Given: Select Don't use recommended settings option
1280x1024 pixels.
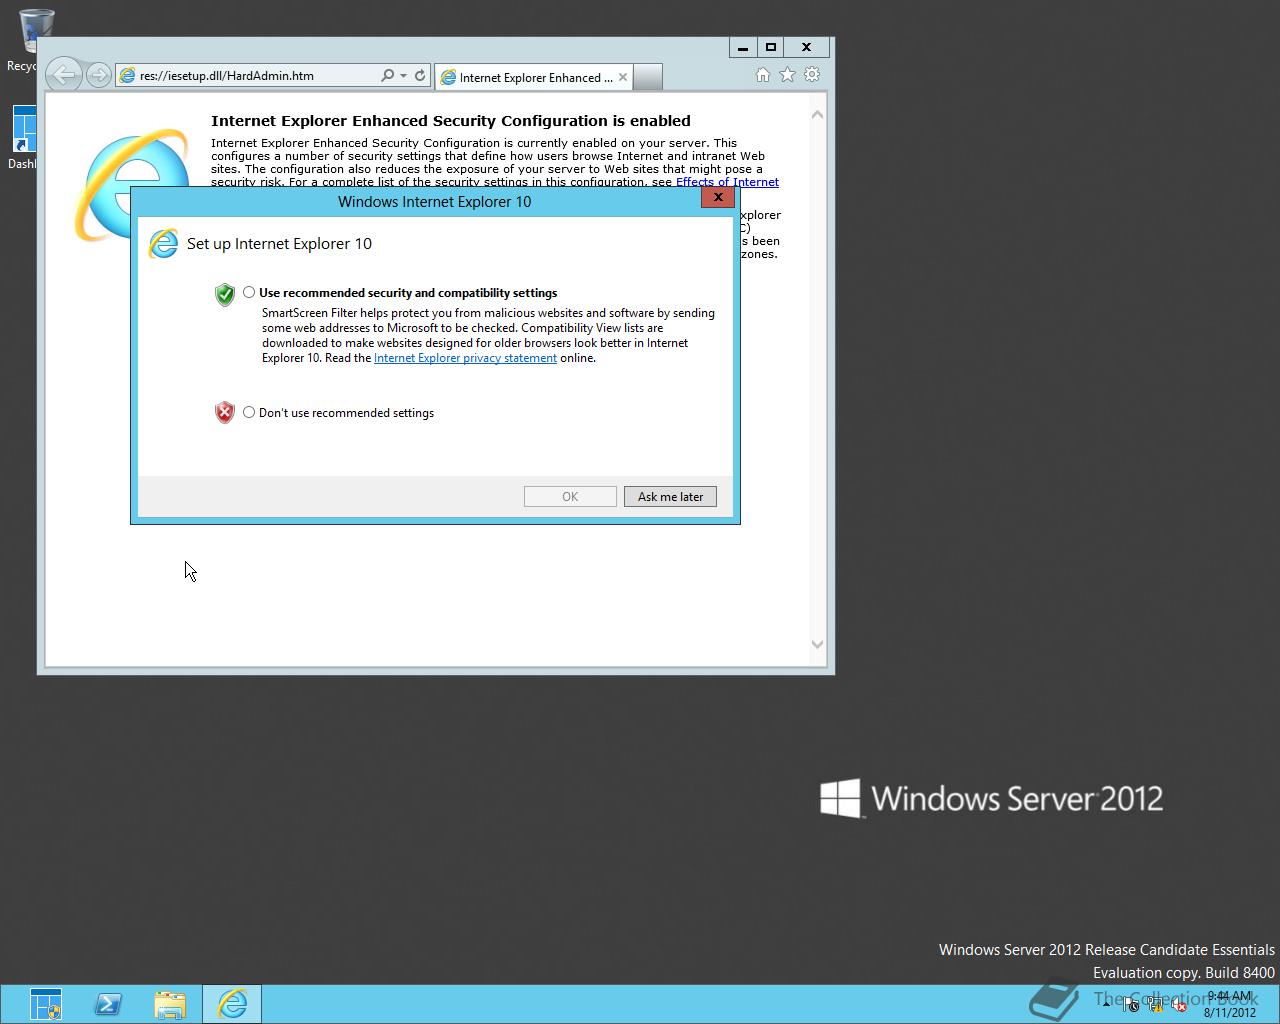Looking at the screenshot, I should coord(249,412).
